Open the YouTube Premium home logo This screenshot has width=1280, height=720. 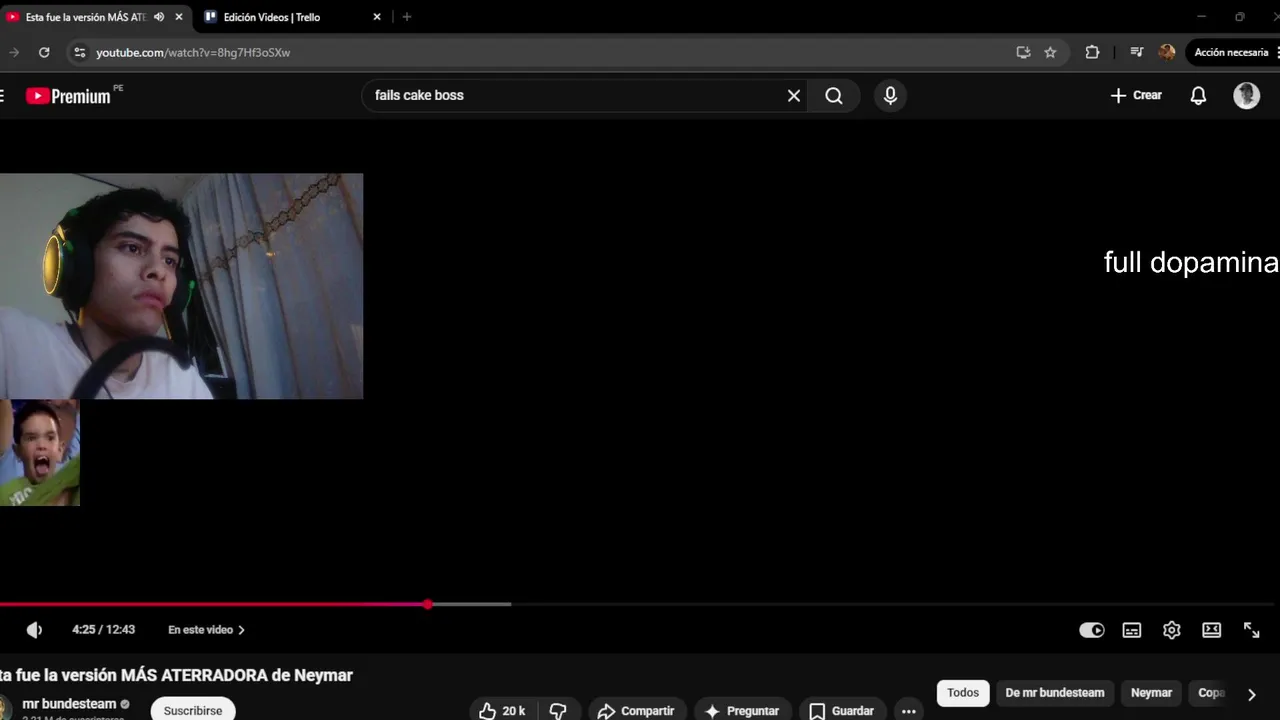click(68, 96)
